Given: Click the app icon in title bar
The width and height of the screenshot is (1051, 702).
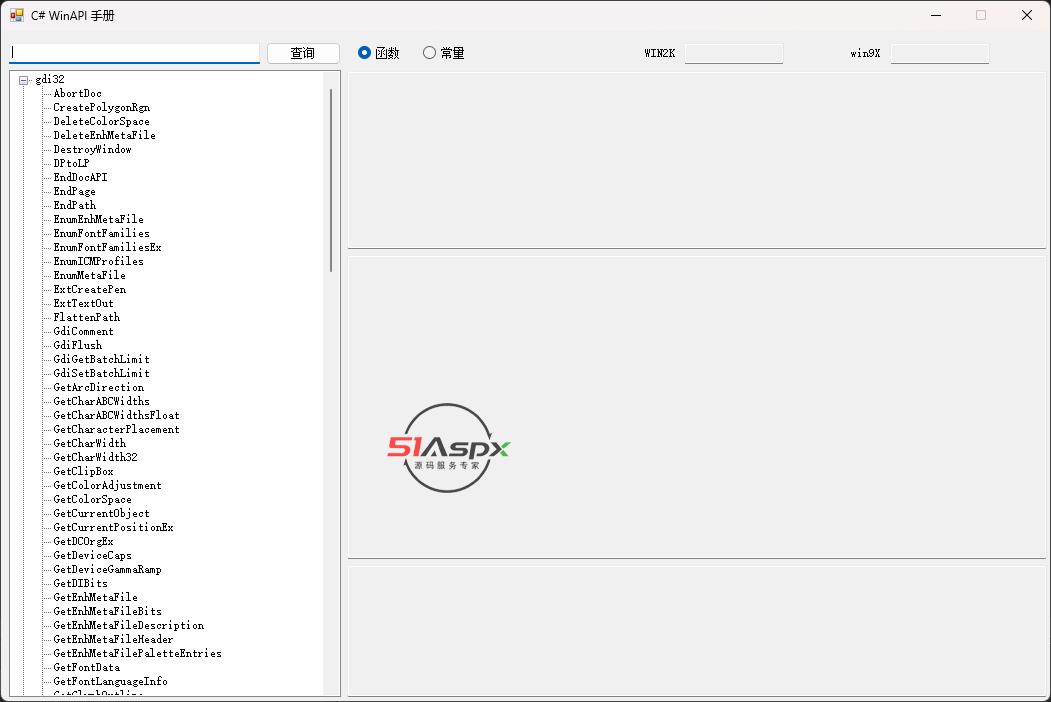Looking at the screenshot, I should coord(17,15).
